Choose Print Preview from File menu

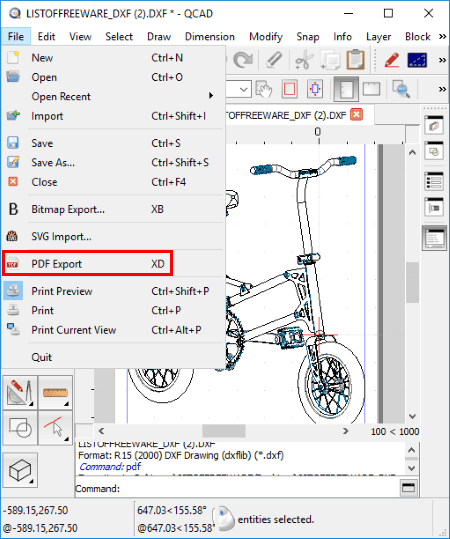[112, 291]
